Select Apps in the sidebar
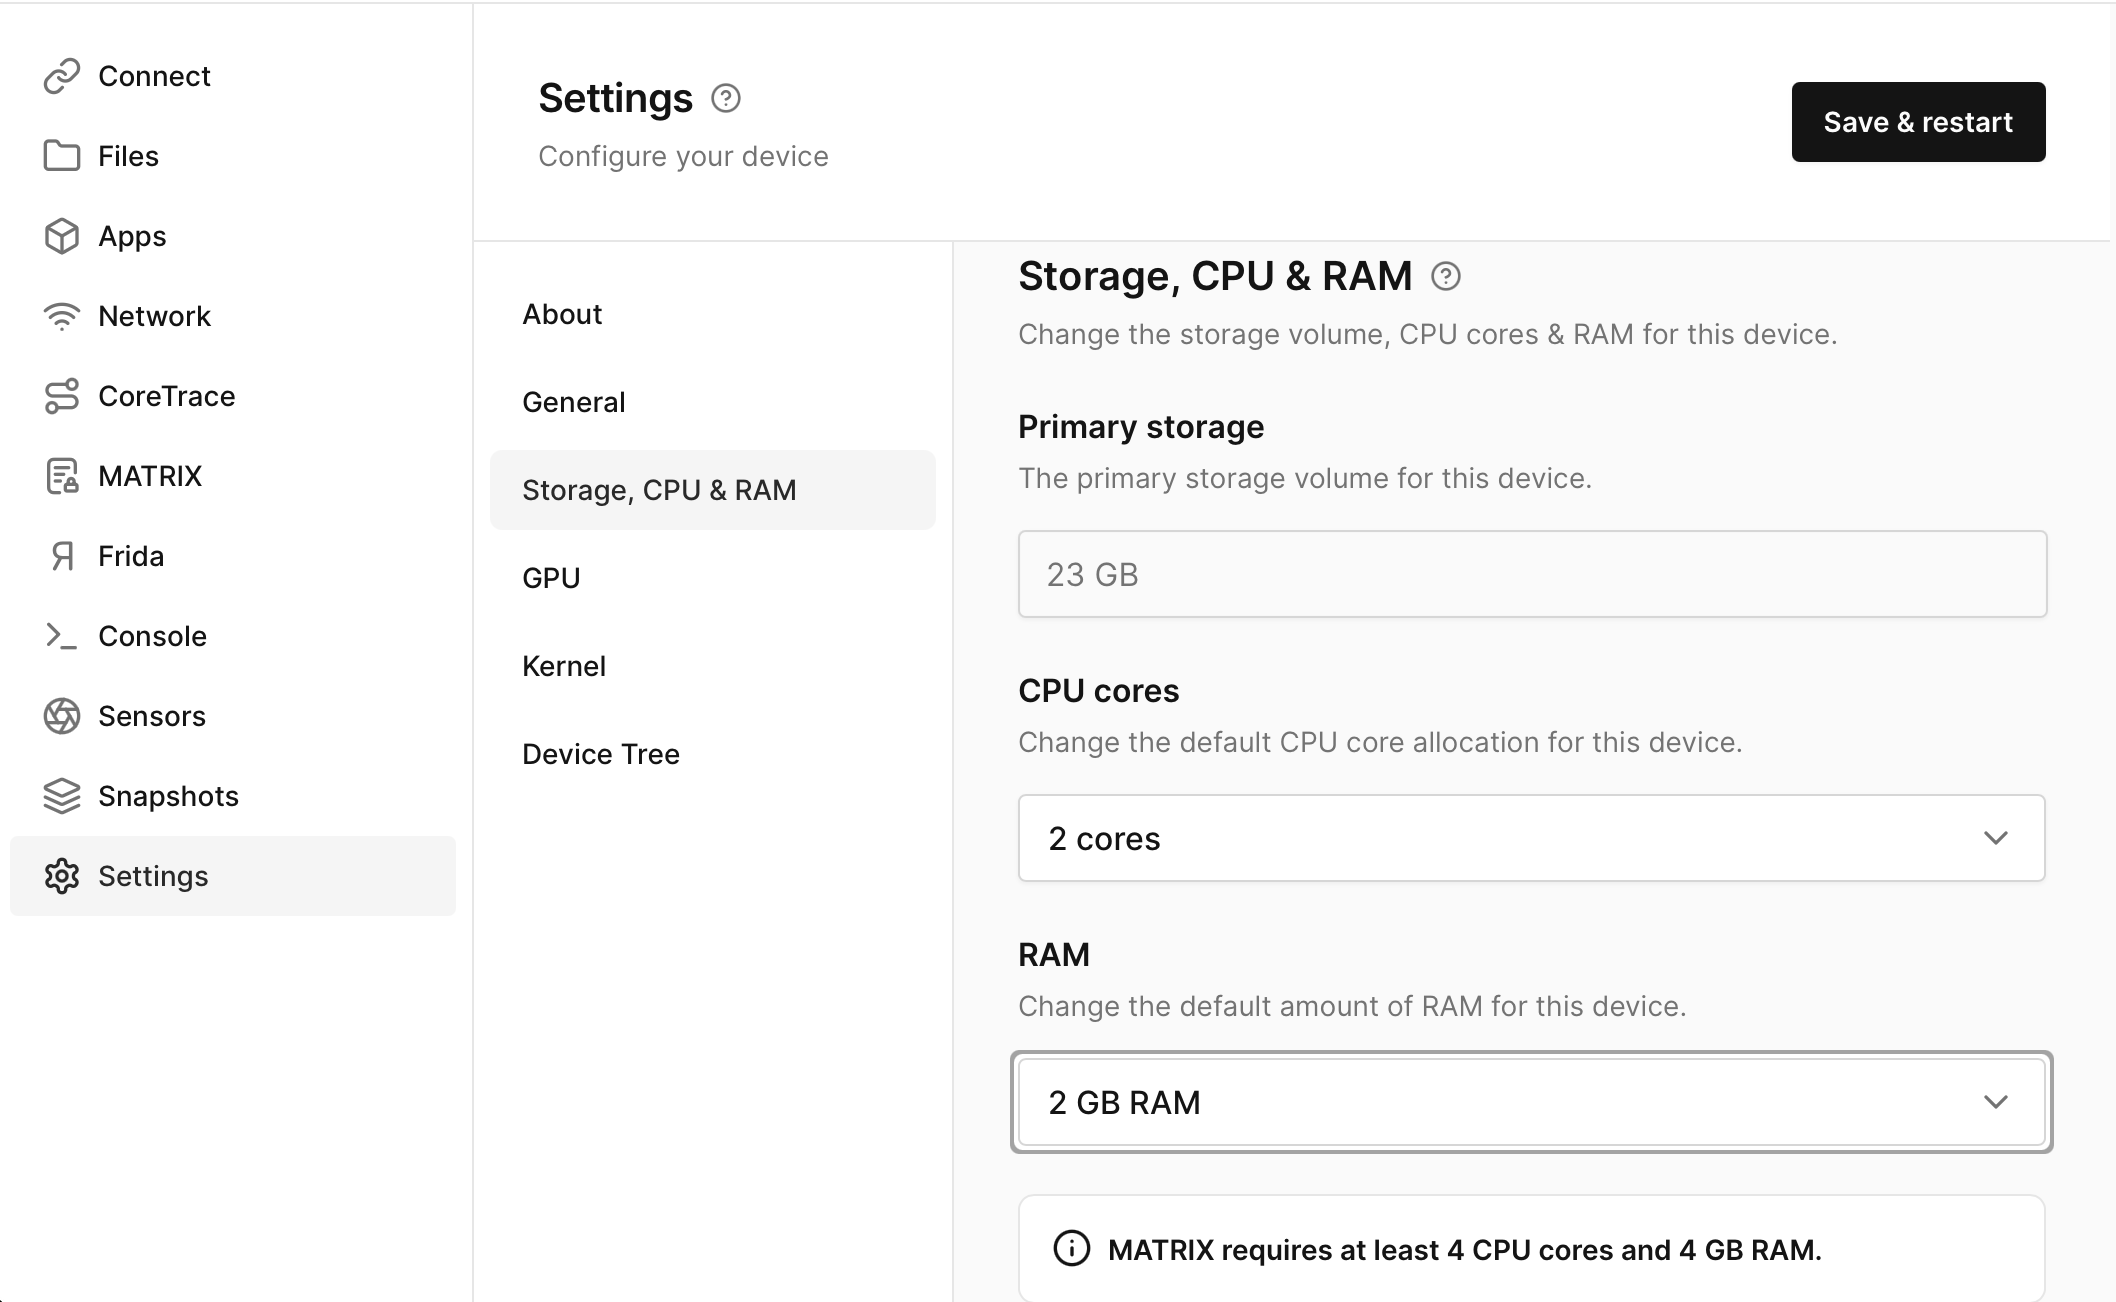2116x1302 pixels. 131,236
